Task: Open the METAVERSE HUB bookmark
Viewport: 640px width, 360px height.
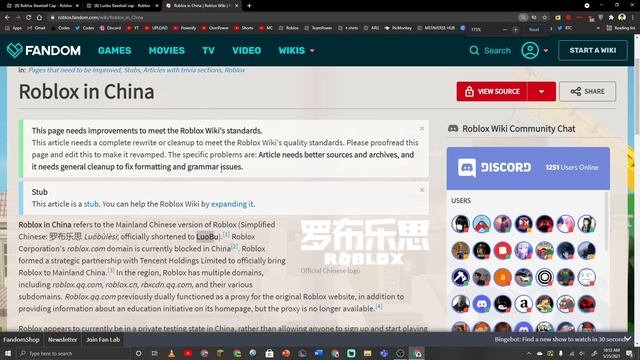Action: click(x=436, y=28)
